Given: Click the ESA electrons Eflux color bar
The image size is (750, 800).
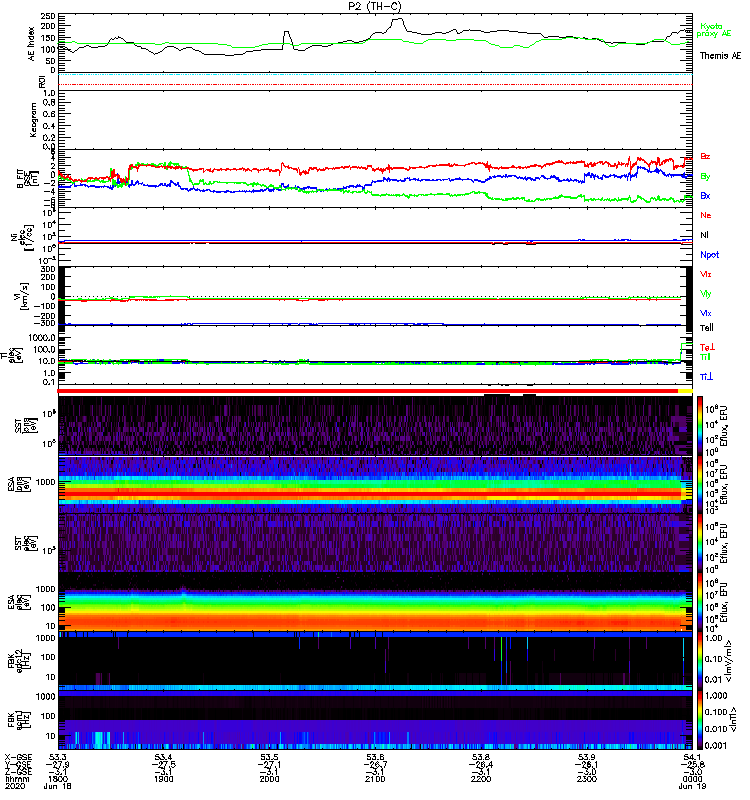Looking at the screenshot, I should [700, 602].
